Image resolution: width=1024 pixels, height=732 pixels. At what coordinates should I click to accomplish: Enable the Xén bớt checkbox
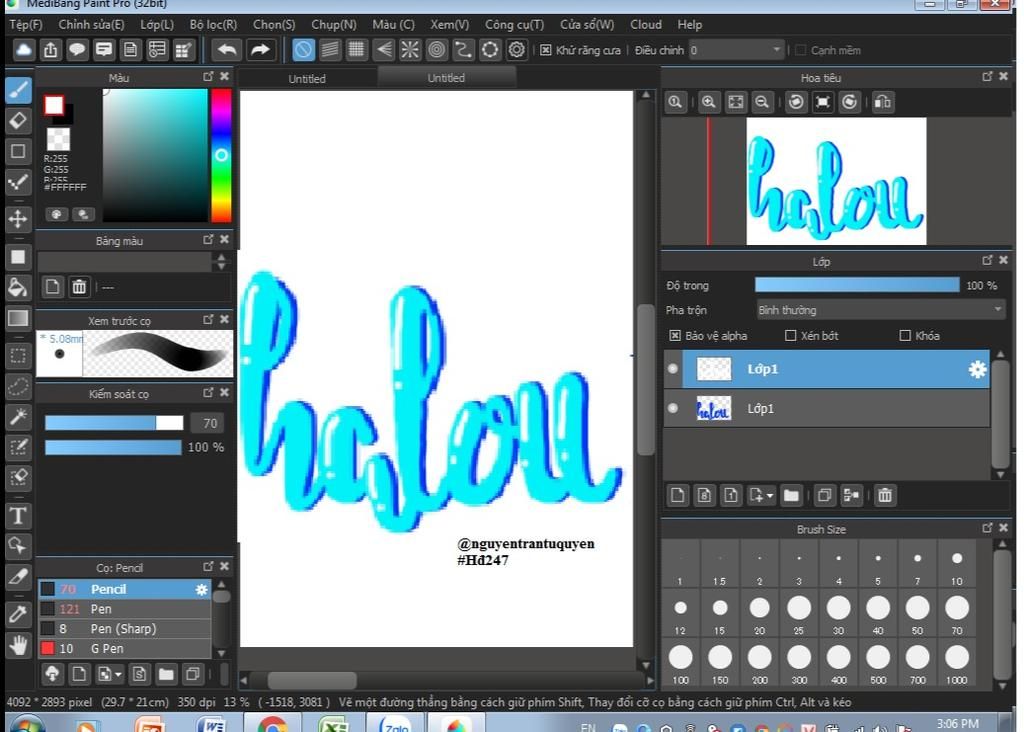790,336
